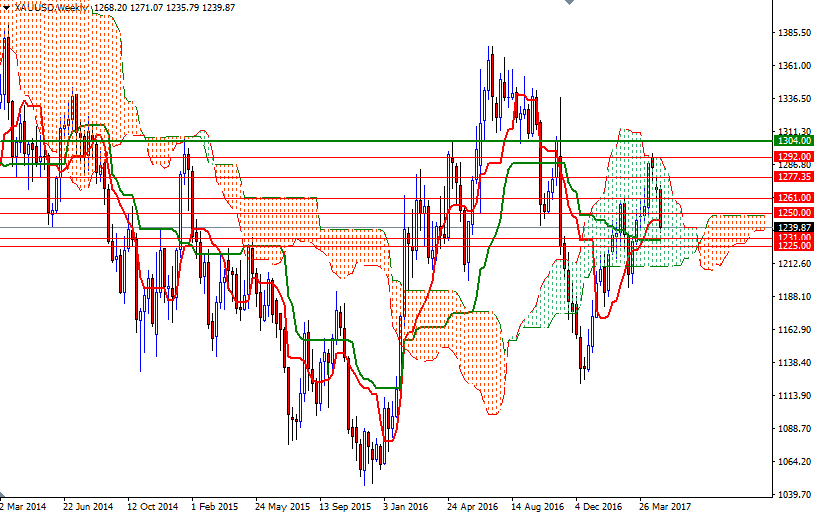This screenshot has height=514, width=814.
Task: Click the 1385.50 value on price scale
Action: (x=792, y=33)
